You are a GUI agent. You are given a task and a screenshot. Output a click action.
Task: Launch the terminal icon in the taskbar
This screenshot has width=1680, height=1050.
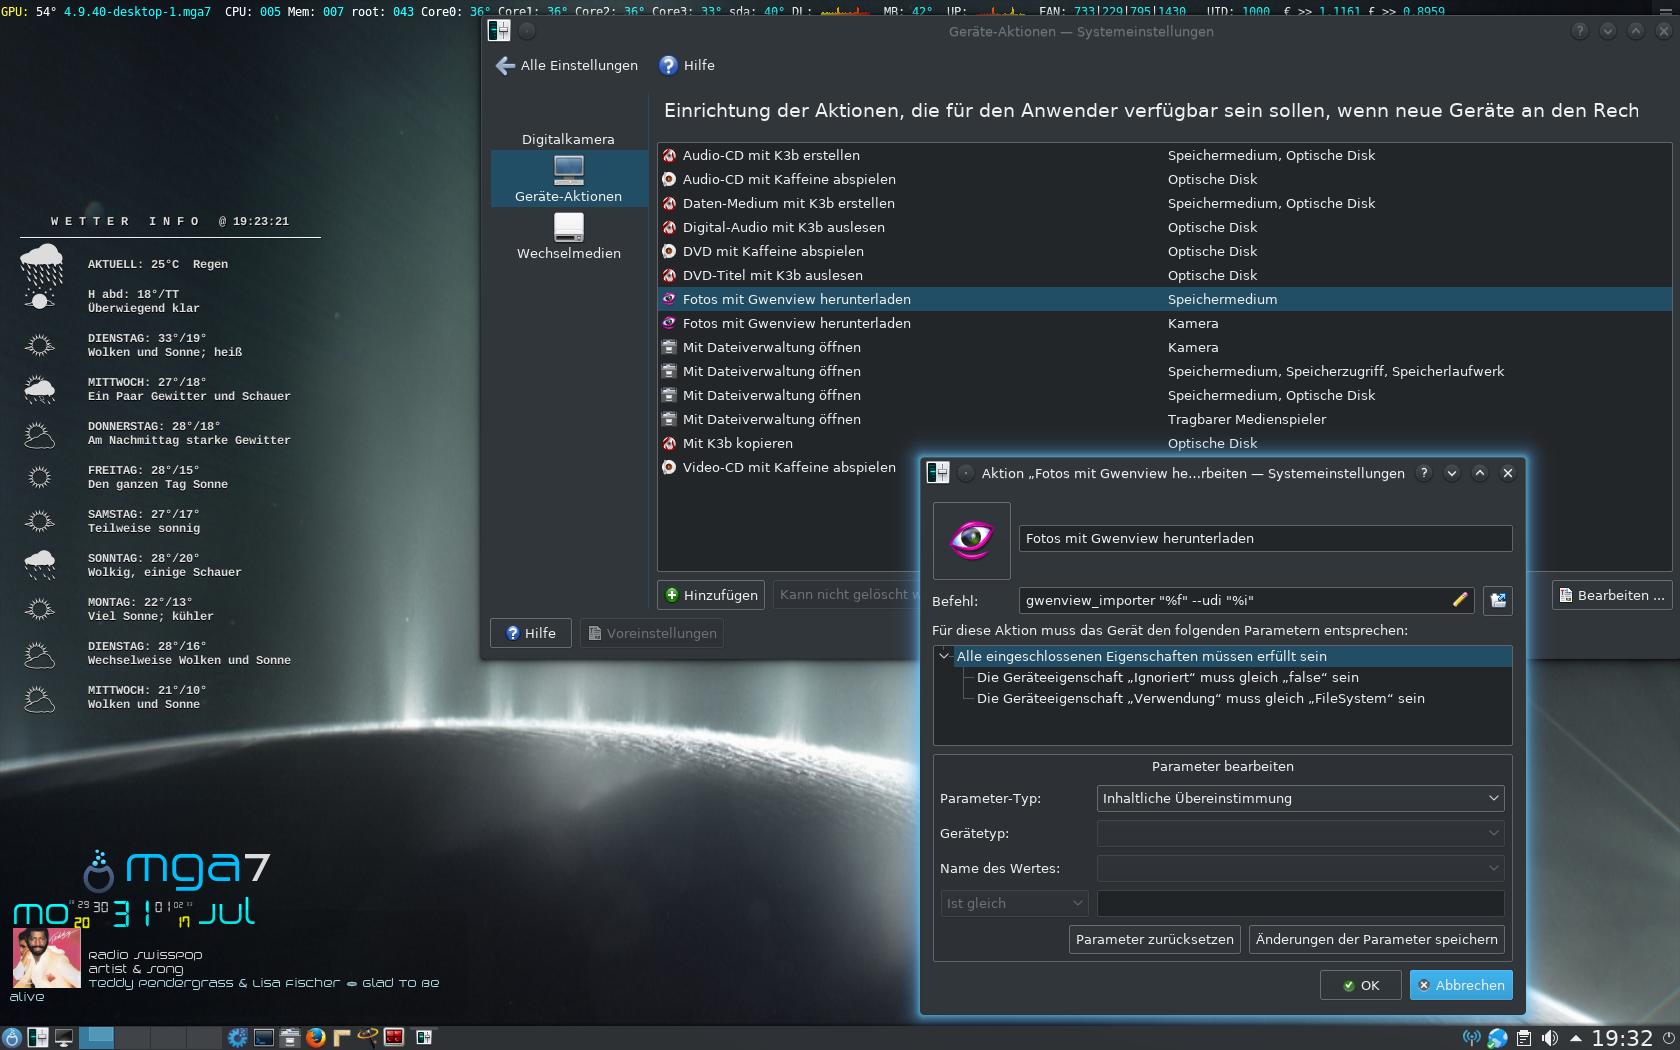pyautogui.click(x=264, y=1037)
